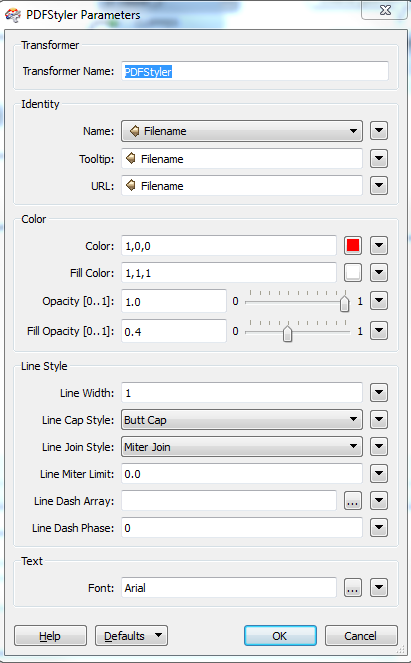Open the Font picker ellipsis button
Image resolution: width=411 pixels, height=663 pixels.
point(353,588)
